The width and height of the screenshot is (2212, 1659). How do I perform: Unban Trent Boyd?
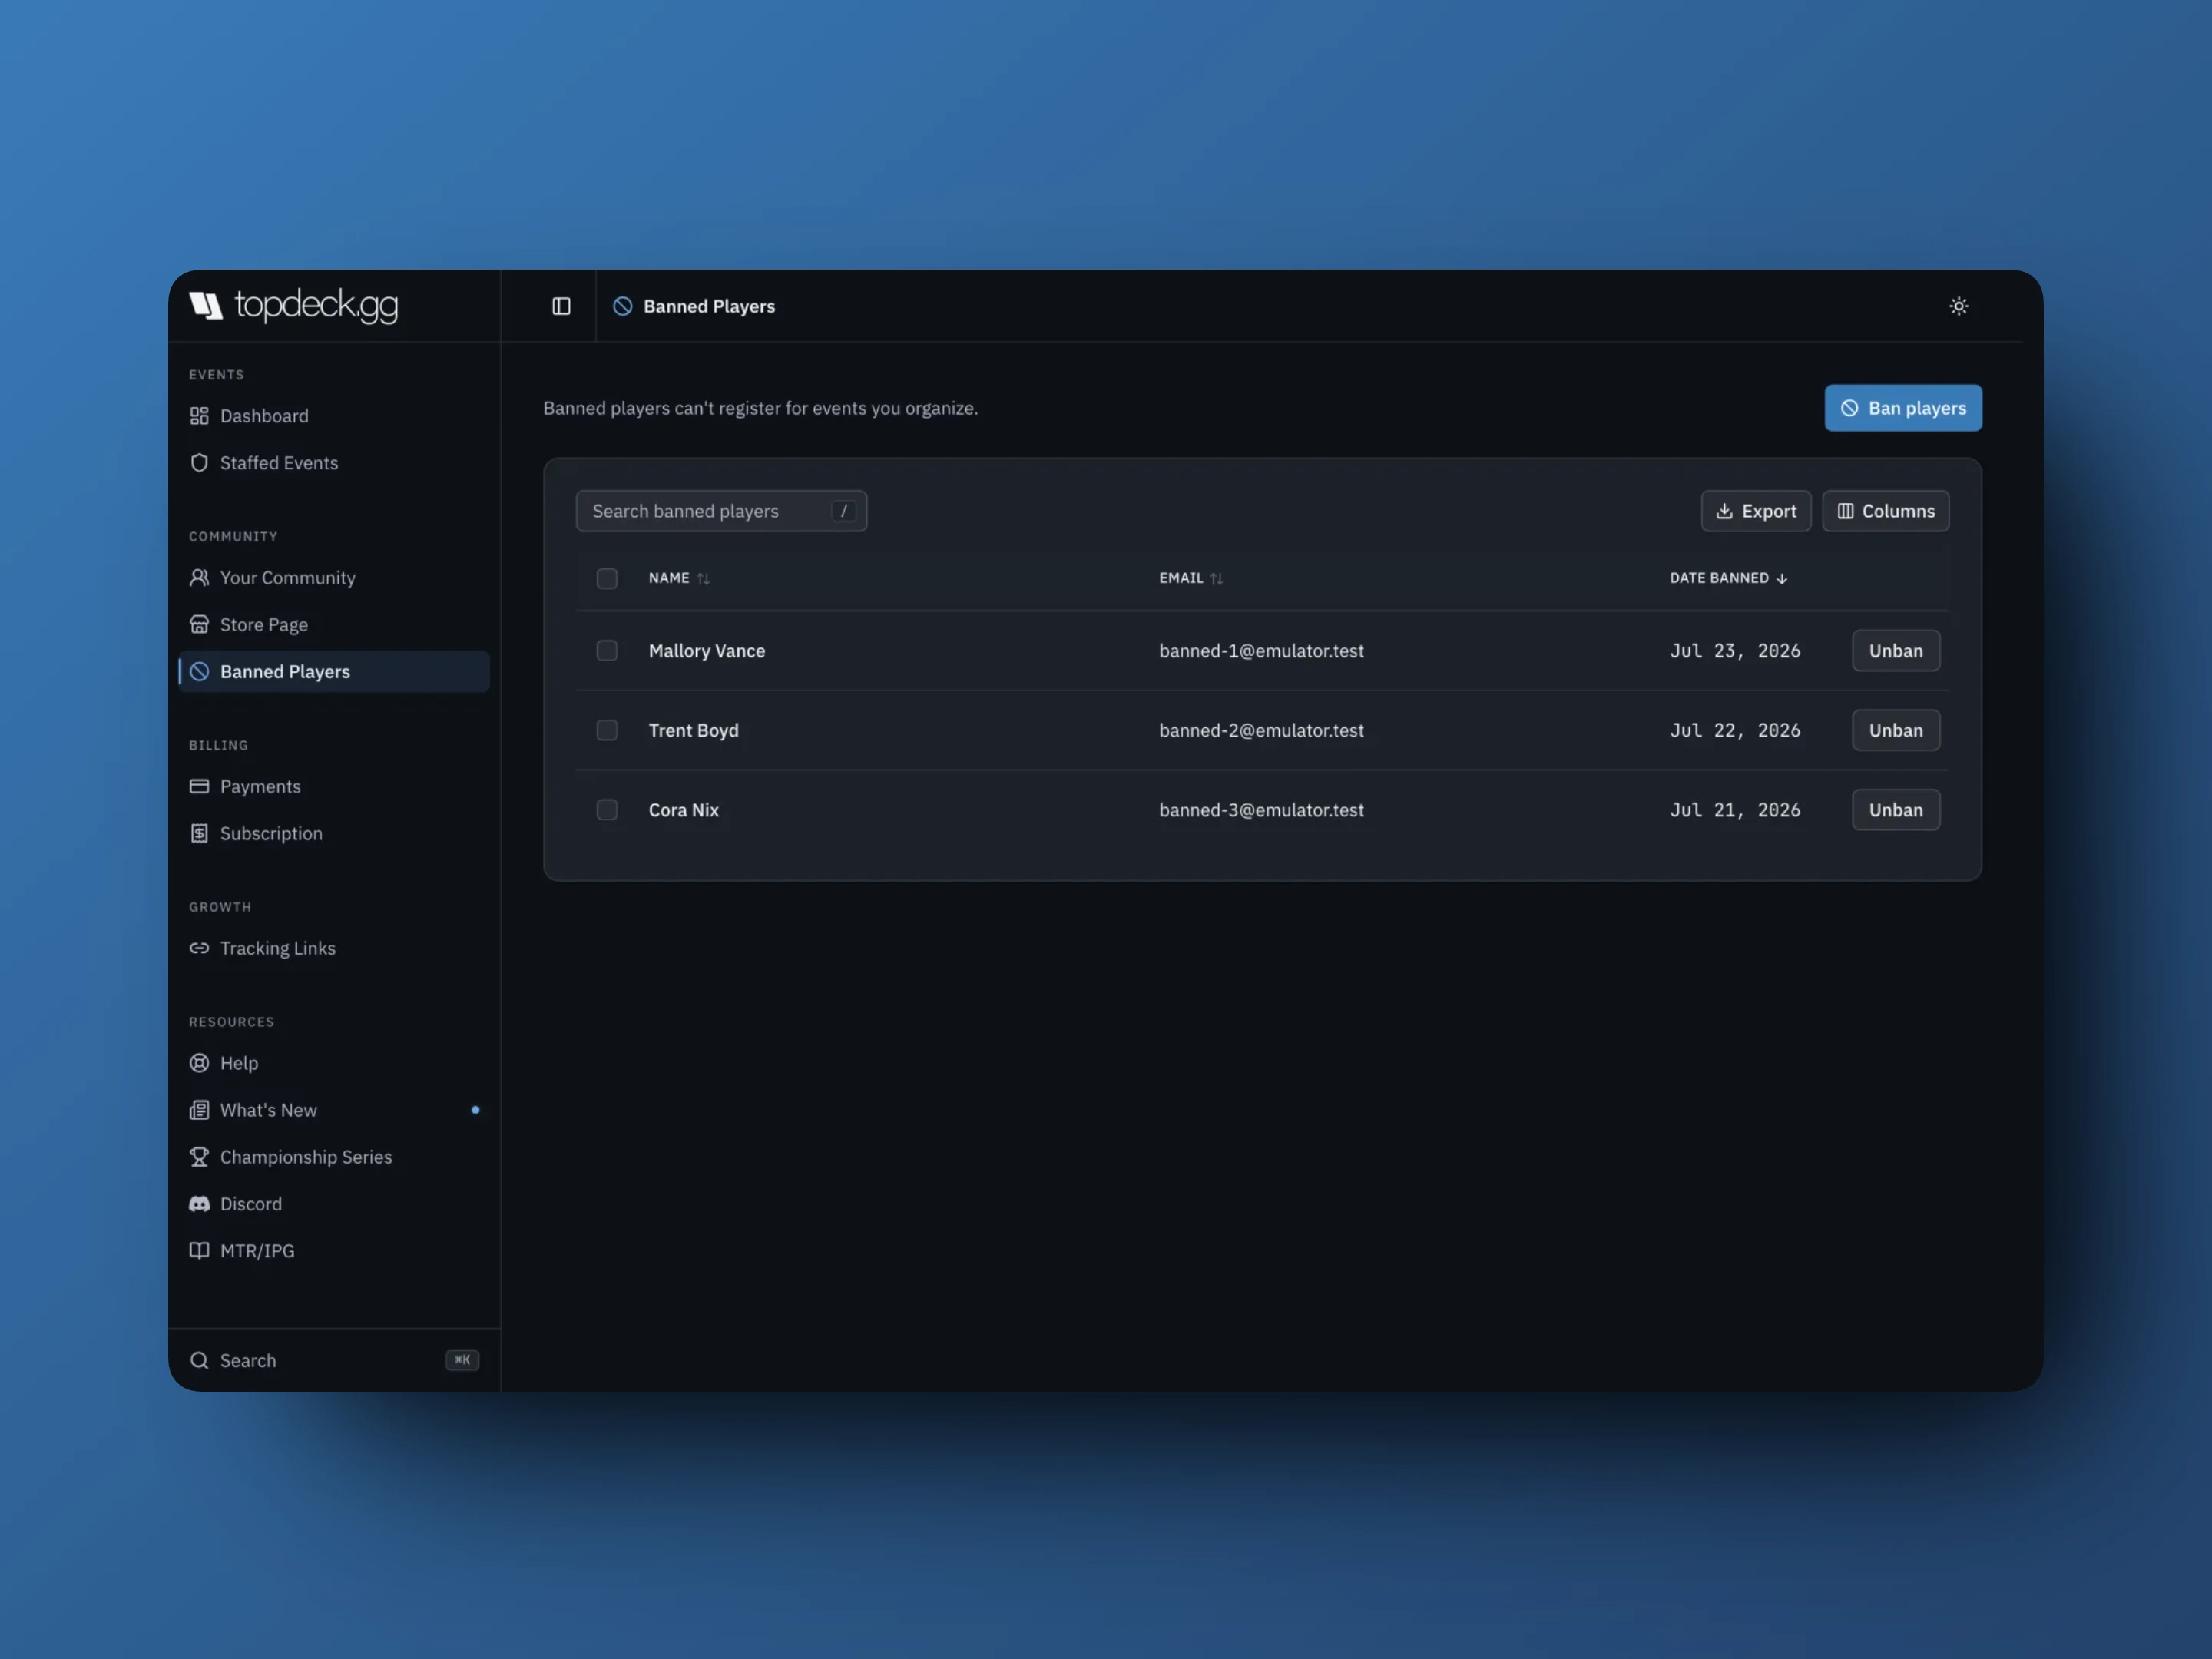point(1895,730)
